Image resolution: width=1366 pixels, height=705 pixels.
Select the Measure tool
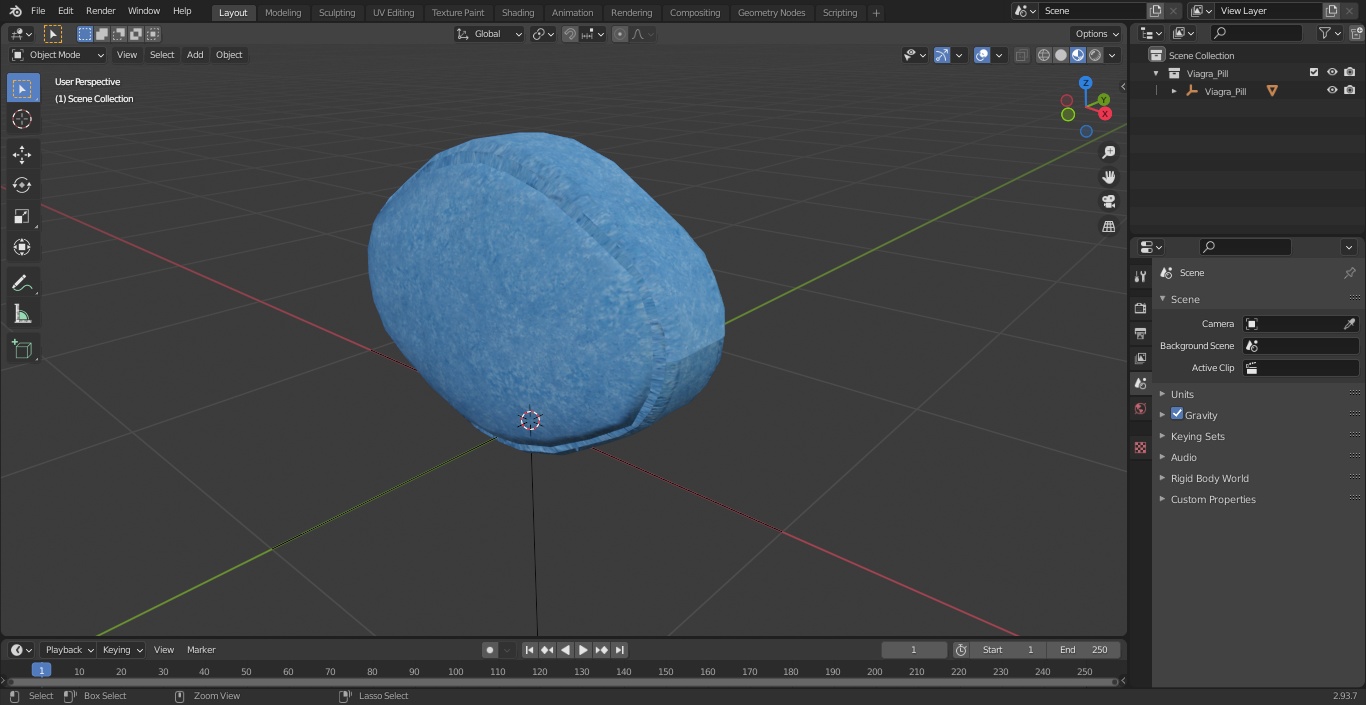click(x=22, y=315)
